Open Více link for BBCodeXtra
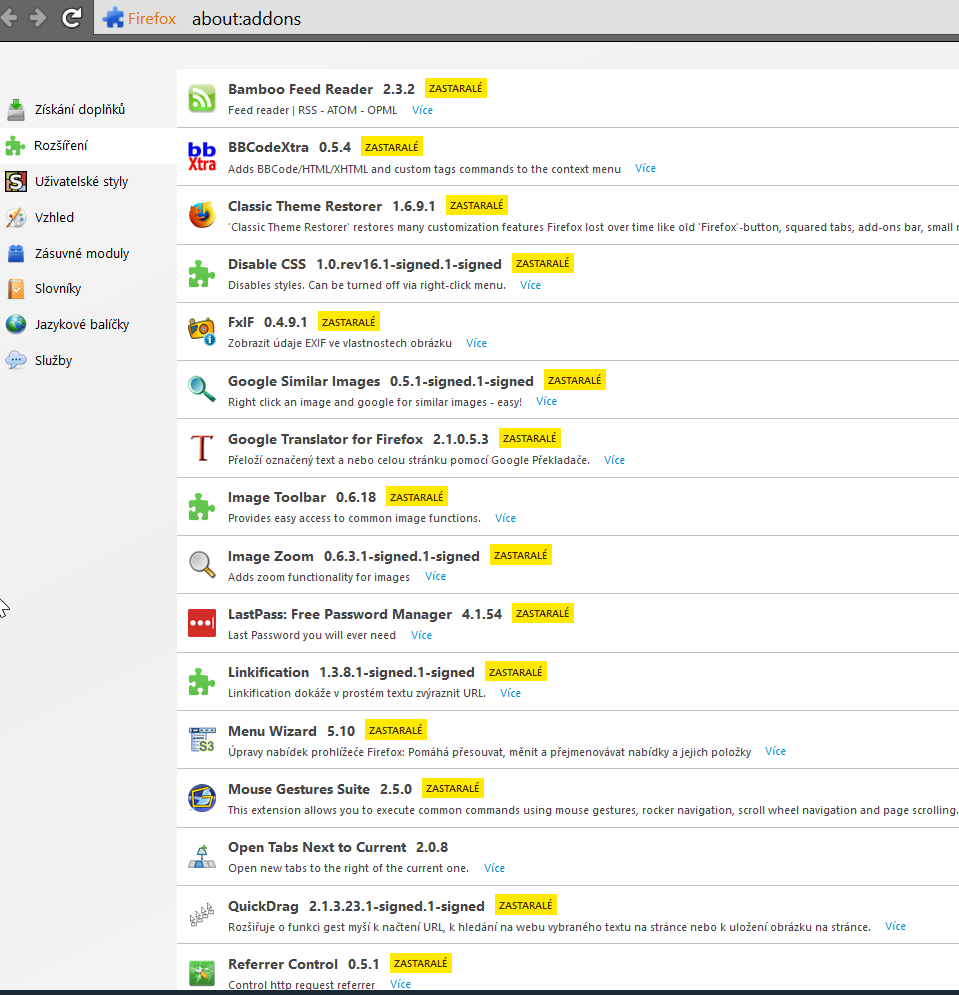 point(645,168)
